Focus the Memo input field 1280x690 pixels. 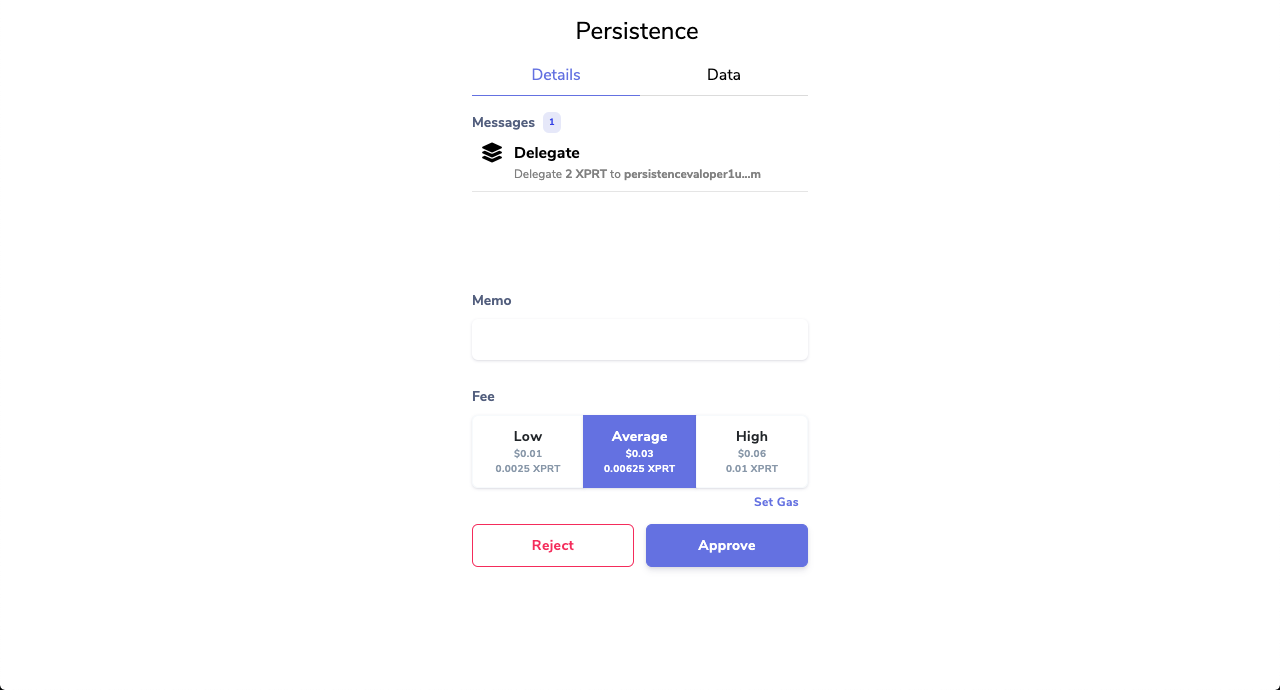(x=640, y=340)
